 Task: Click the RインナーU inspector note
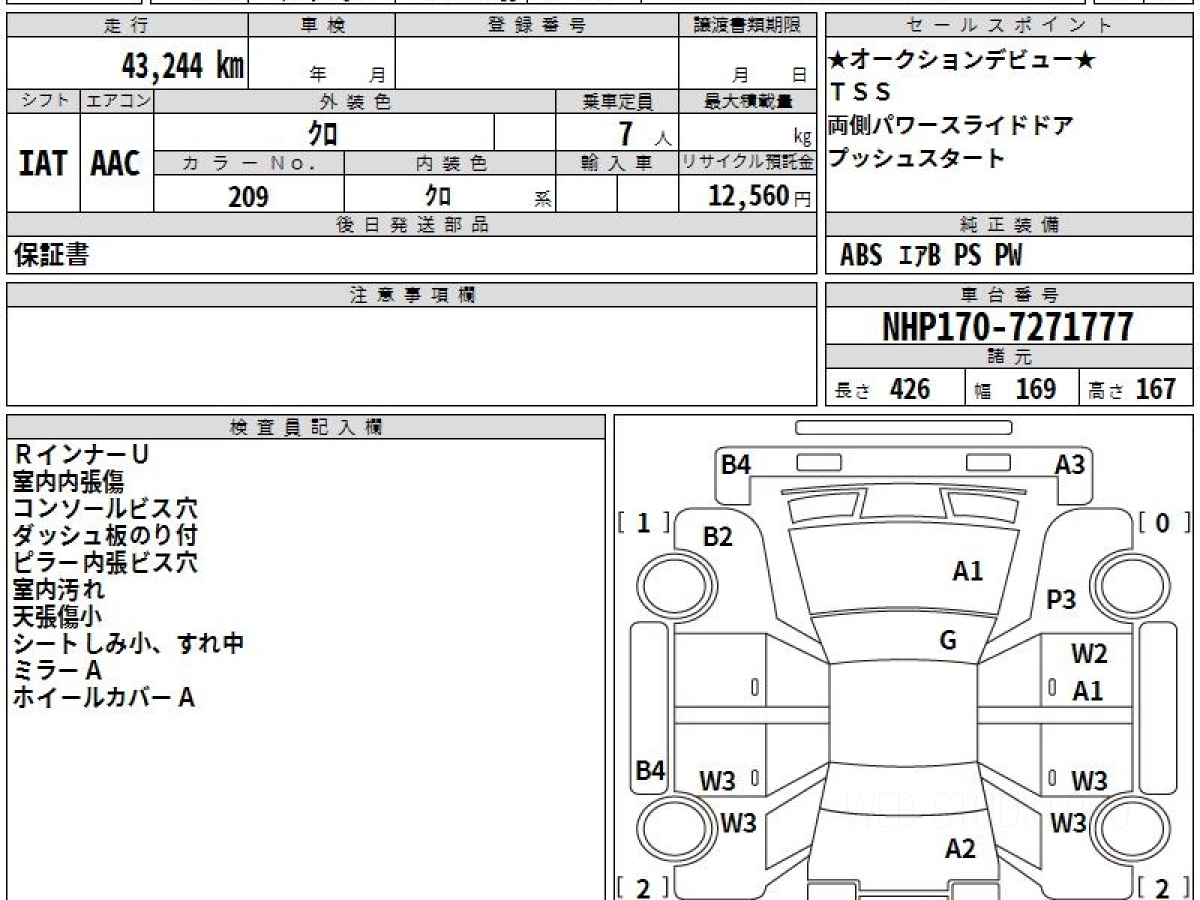point(81,455)
